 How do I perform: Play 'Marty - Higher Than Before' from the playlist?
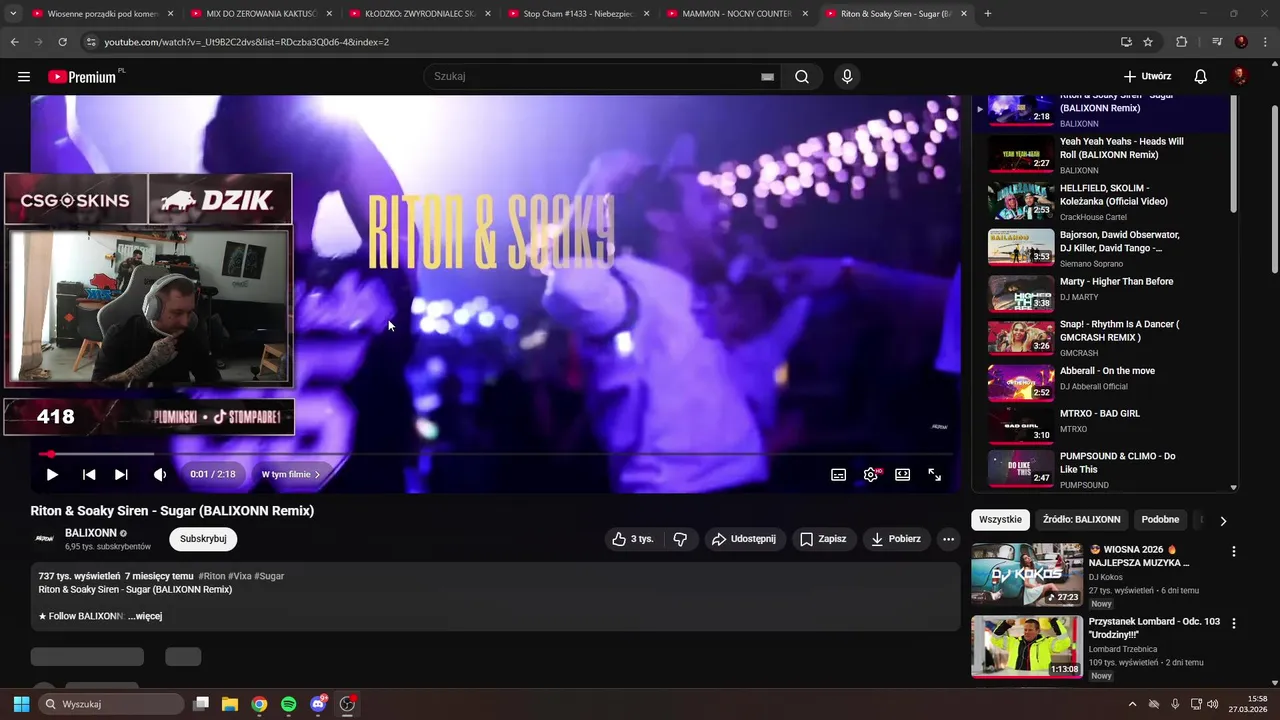(x=1100, y=293)
